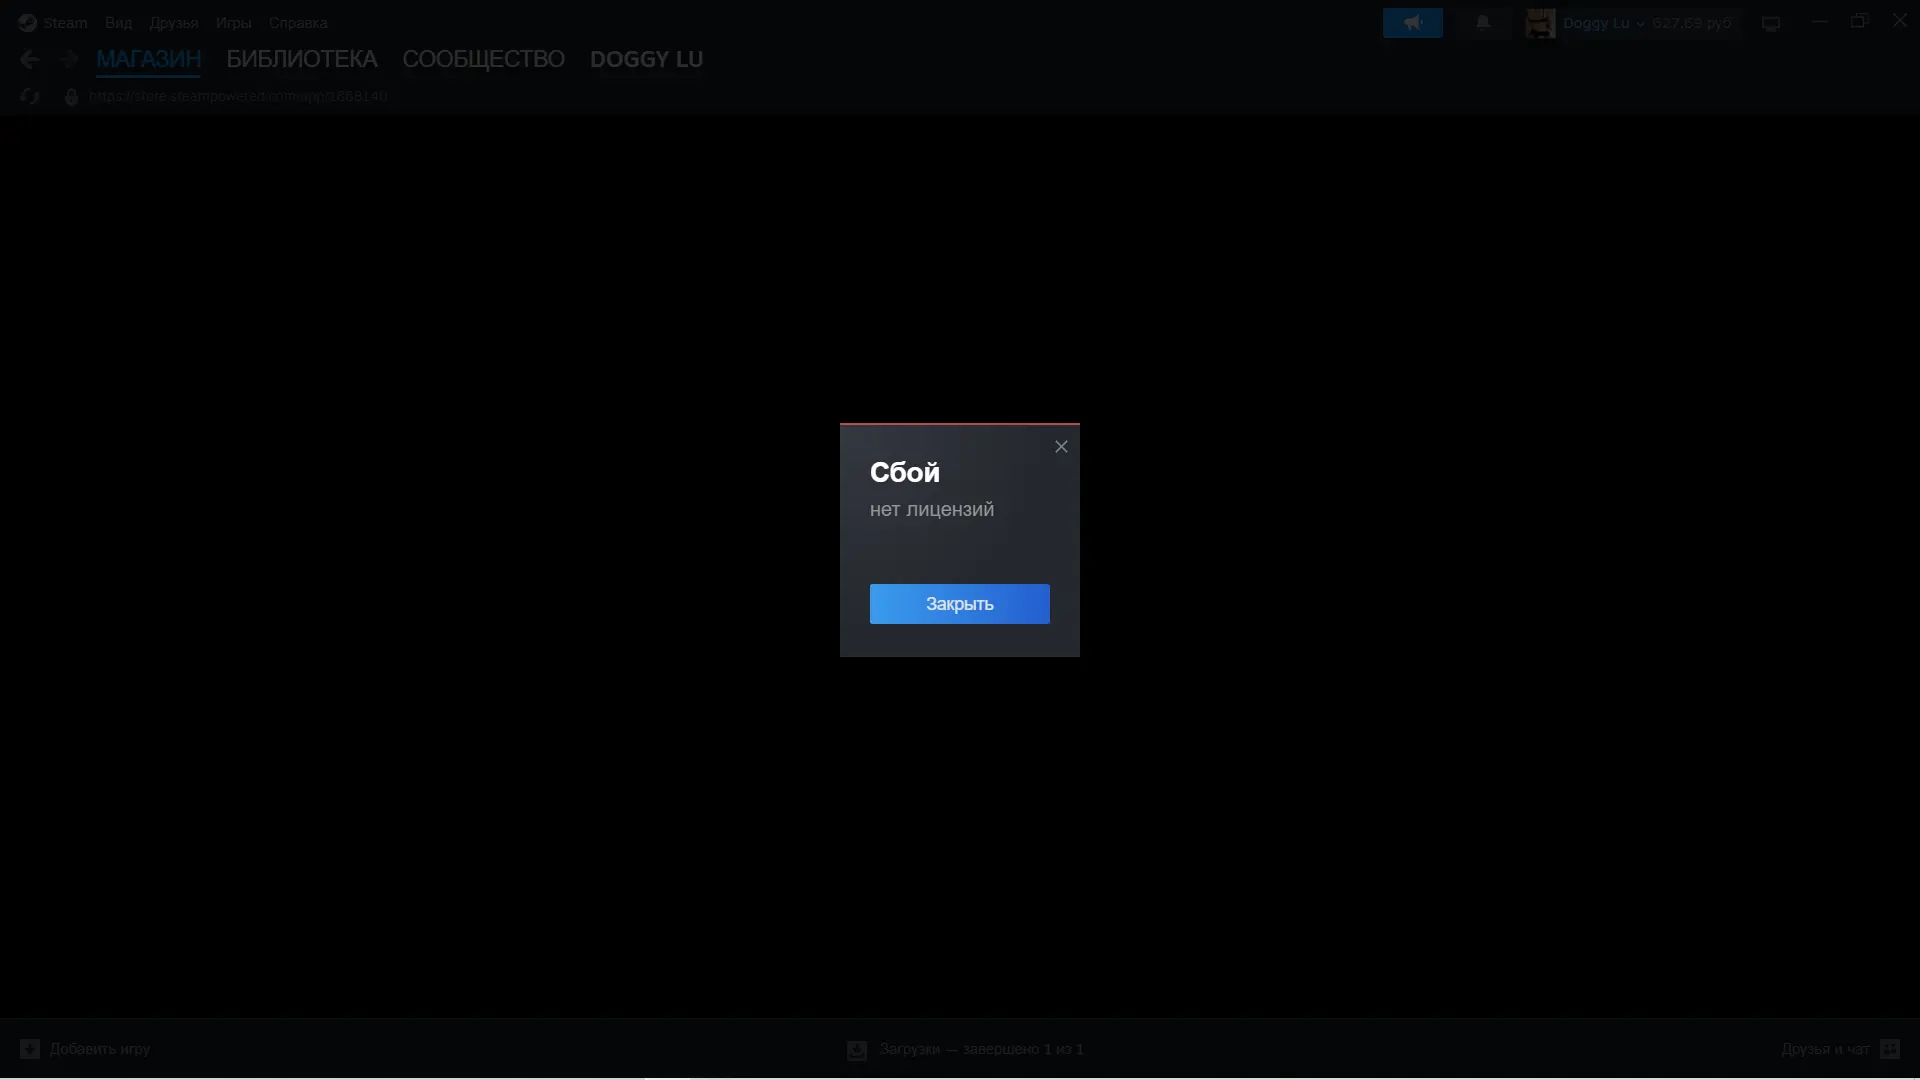
Task: Click the Добавить игру label
Action: coord(100,1049)
